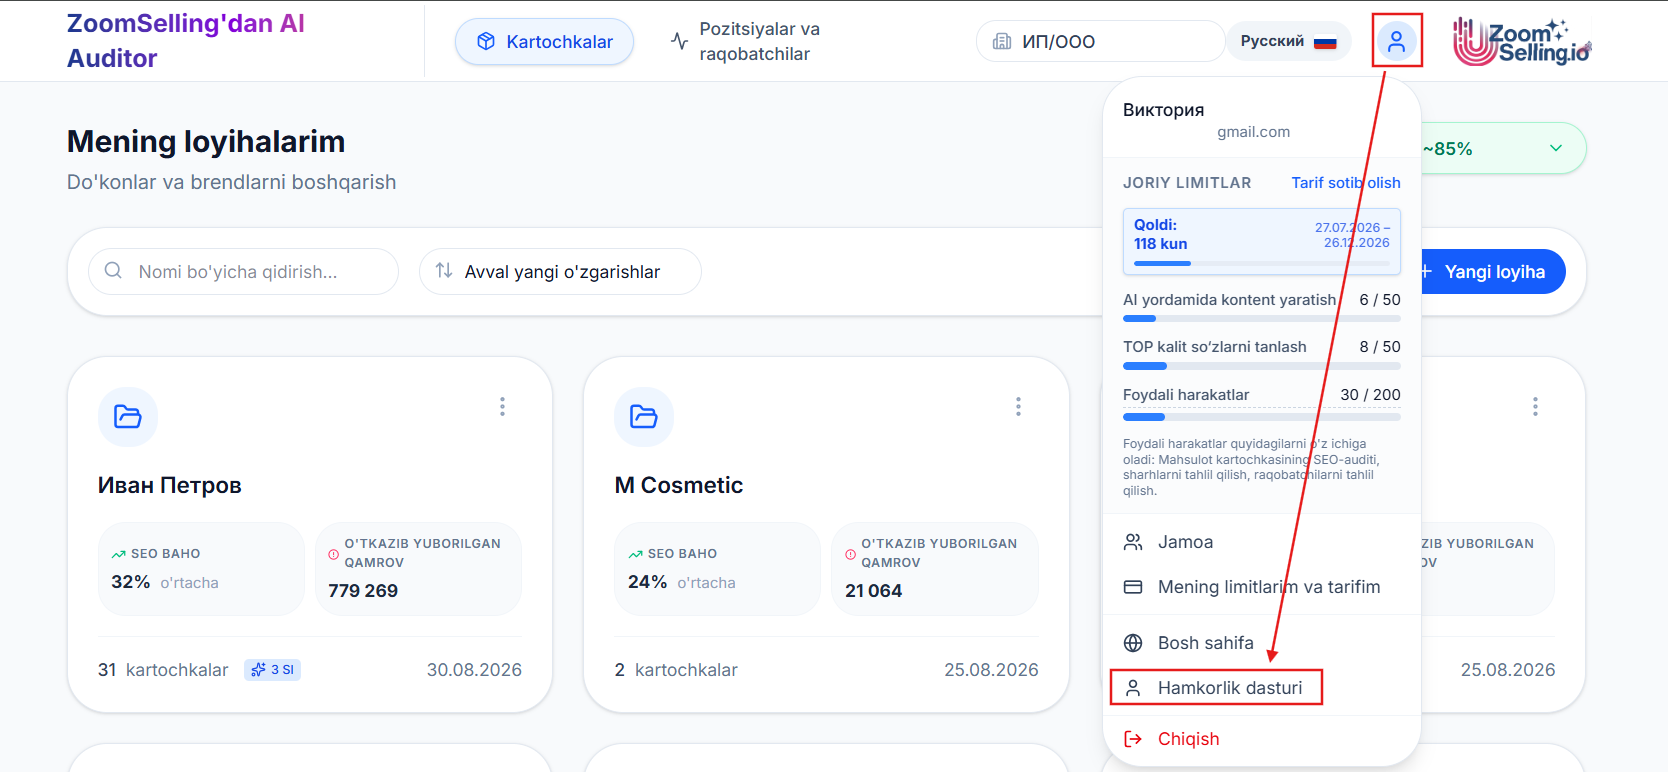
Task: Click the SEO BAHO trend icon on Иван Петров card
Action: [119, 554]
